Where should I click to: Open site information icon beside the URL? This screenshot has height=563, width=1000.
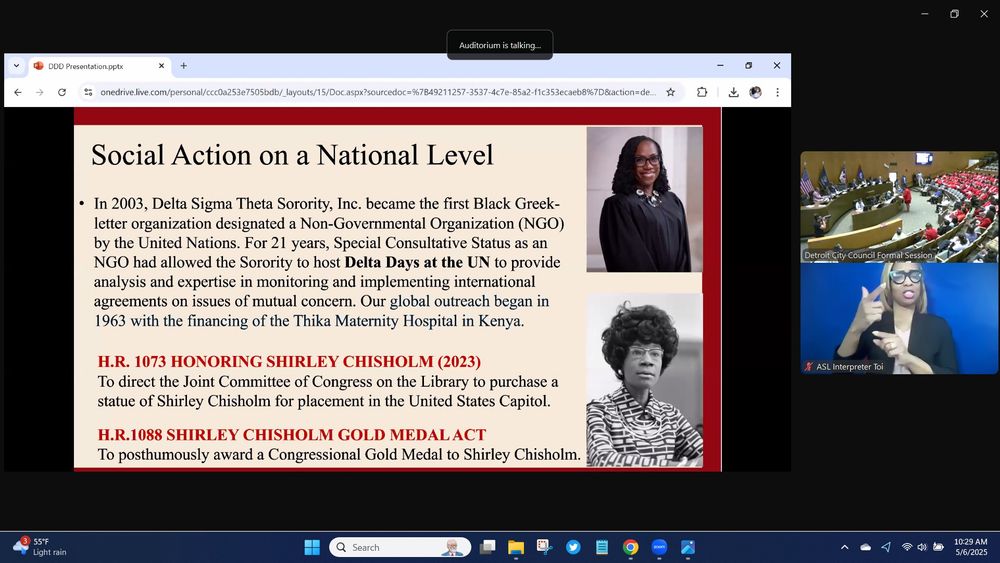click(x=88, y=92)
